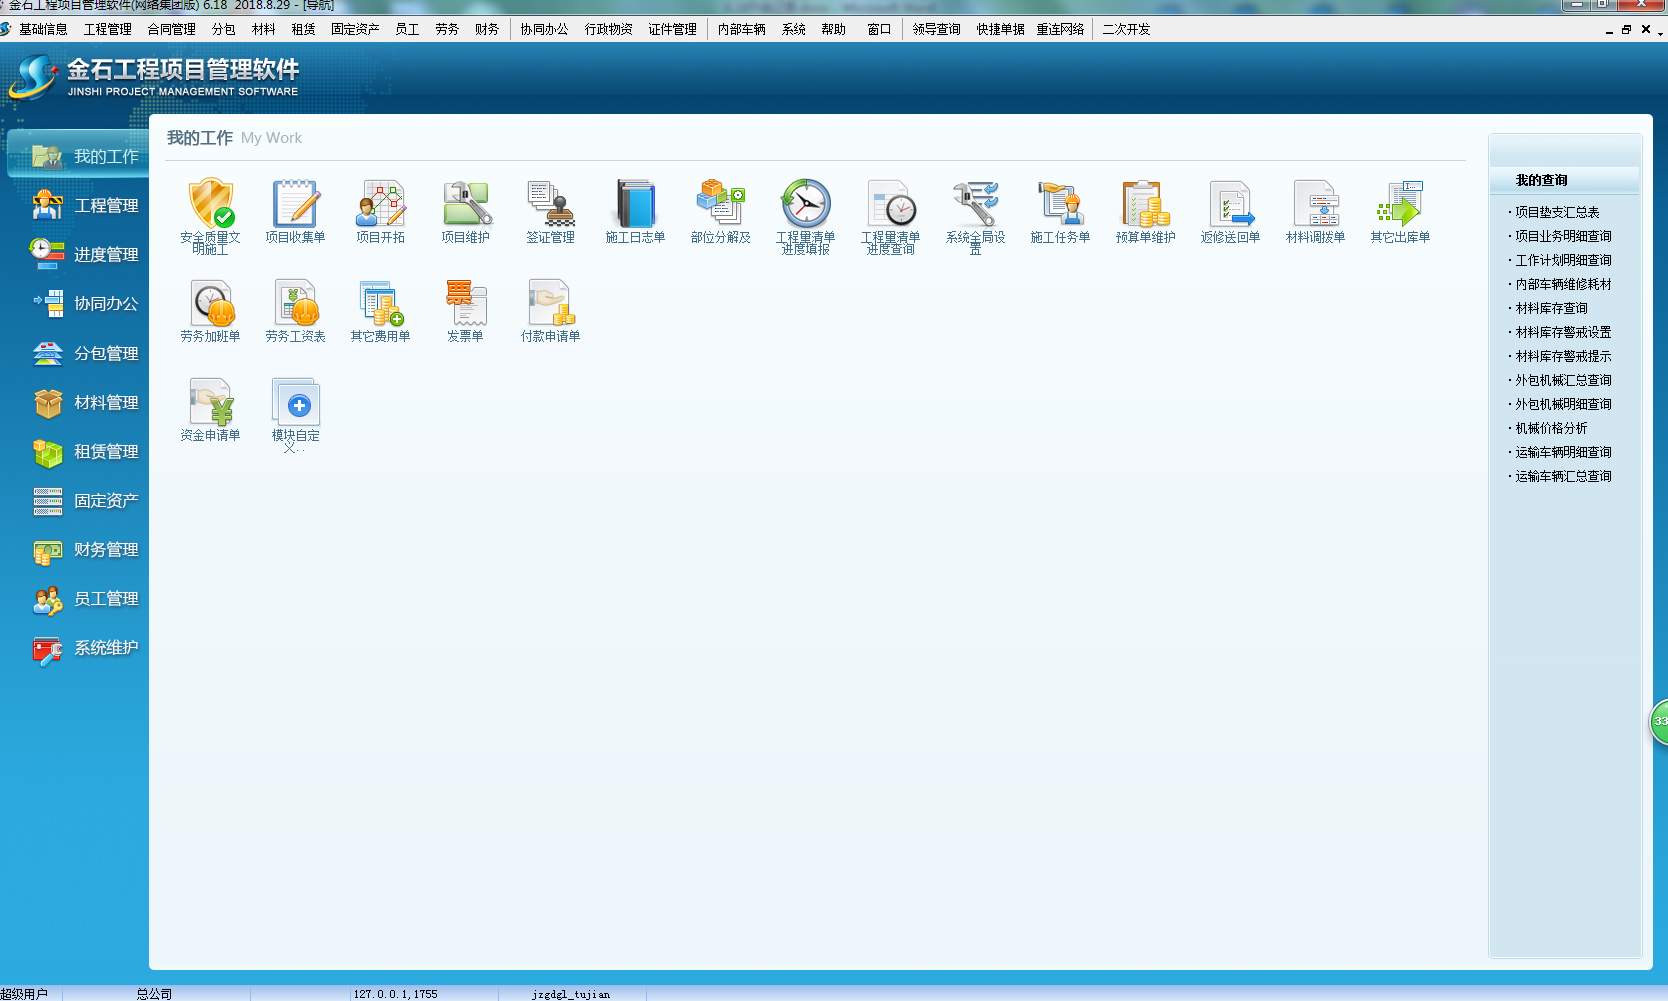The height and width of the screenshot is (1001, 1668).
Task: Open the 证件管理 menu
Action: 672,29
